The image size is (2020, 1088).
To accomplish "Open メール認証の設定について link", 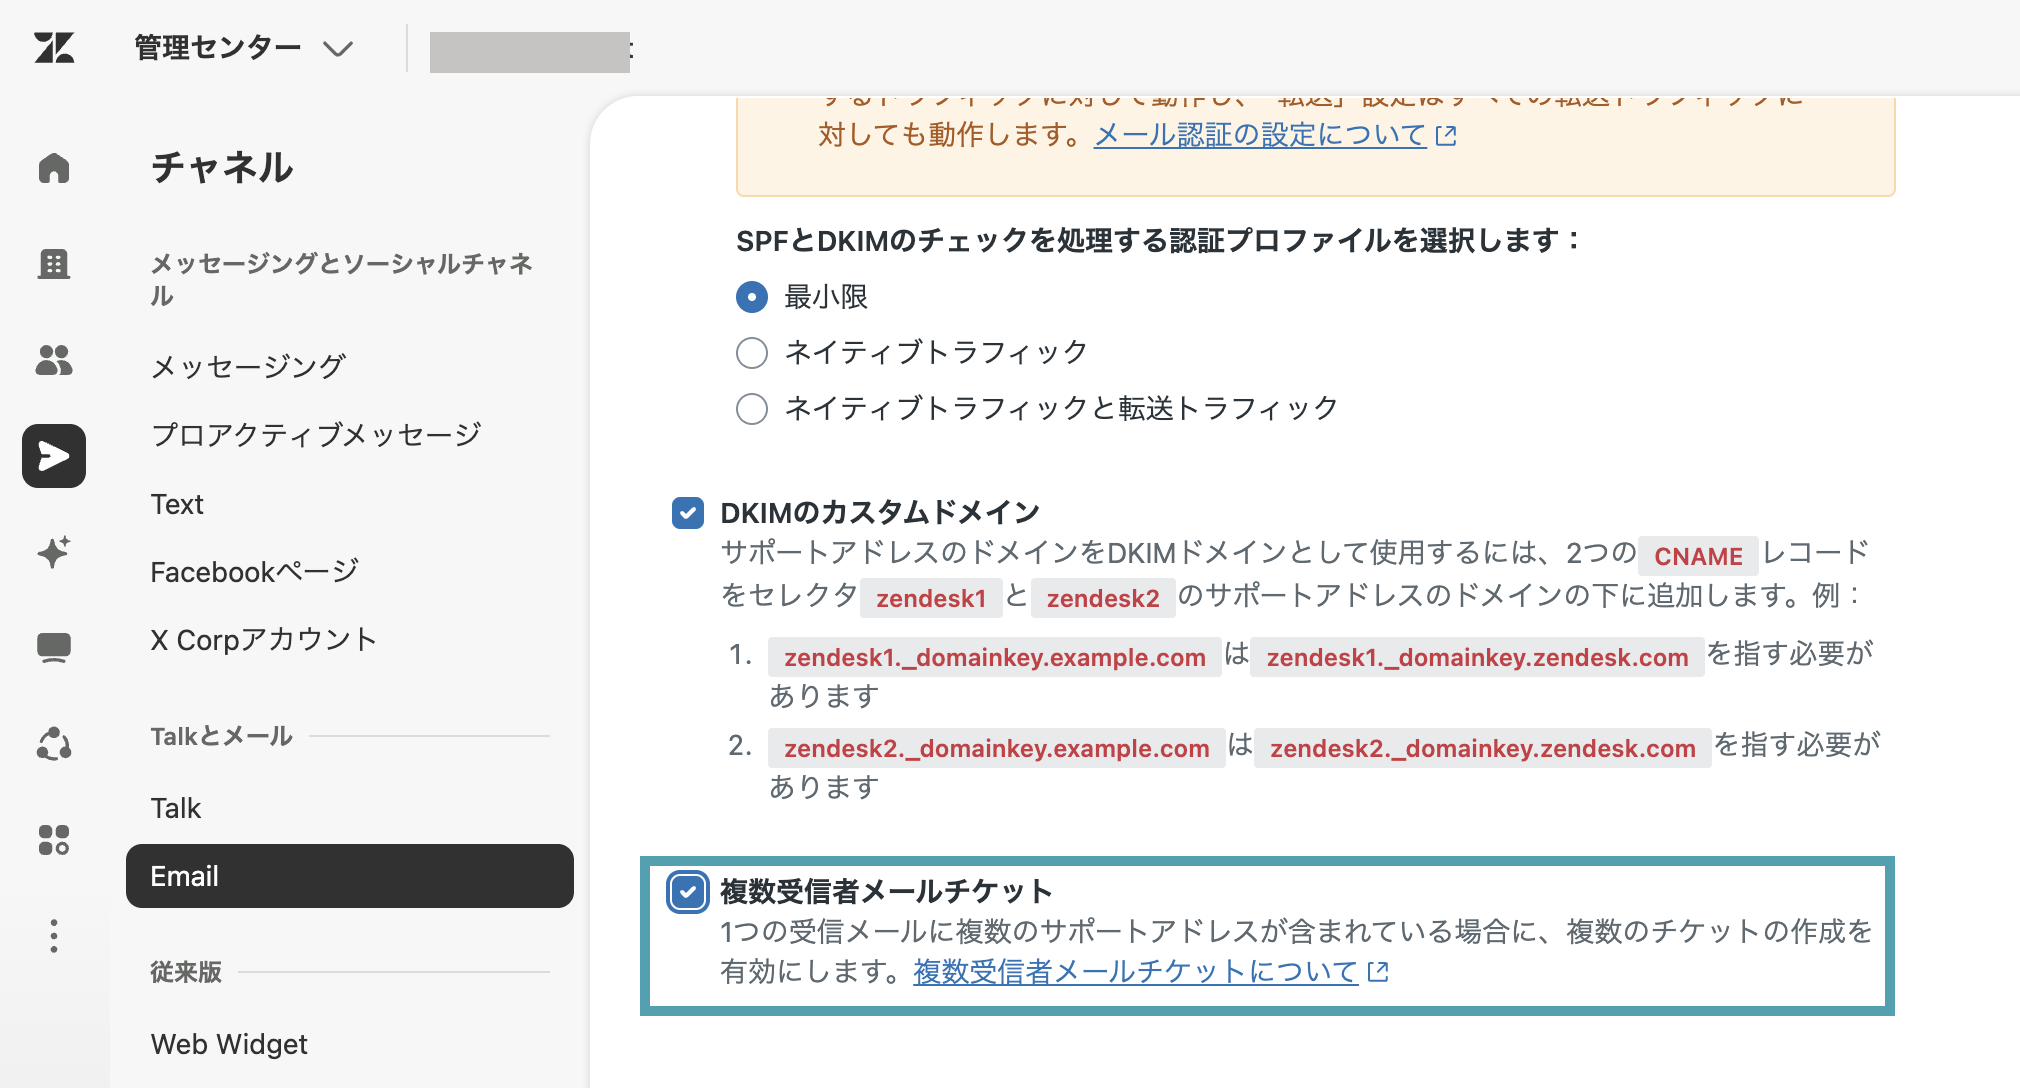I will click(x=1260, y=134).
